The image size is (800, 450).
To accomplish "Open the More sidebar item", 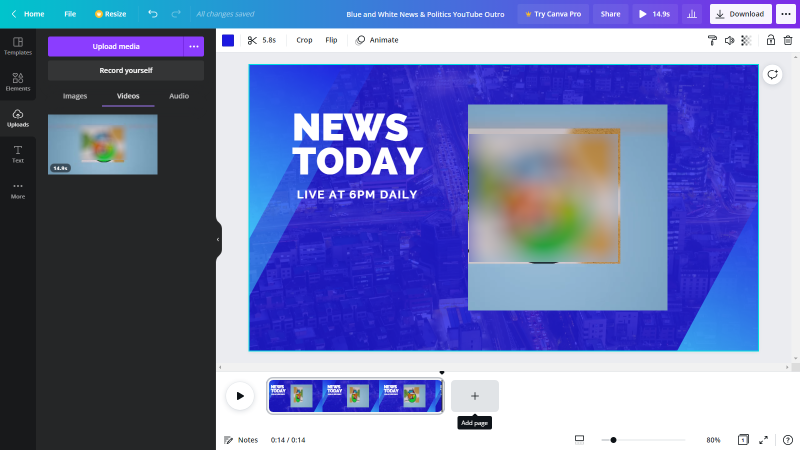I will pos(18,190).
